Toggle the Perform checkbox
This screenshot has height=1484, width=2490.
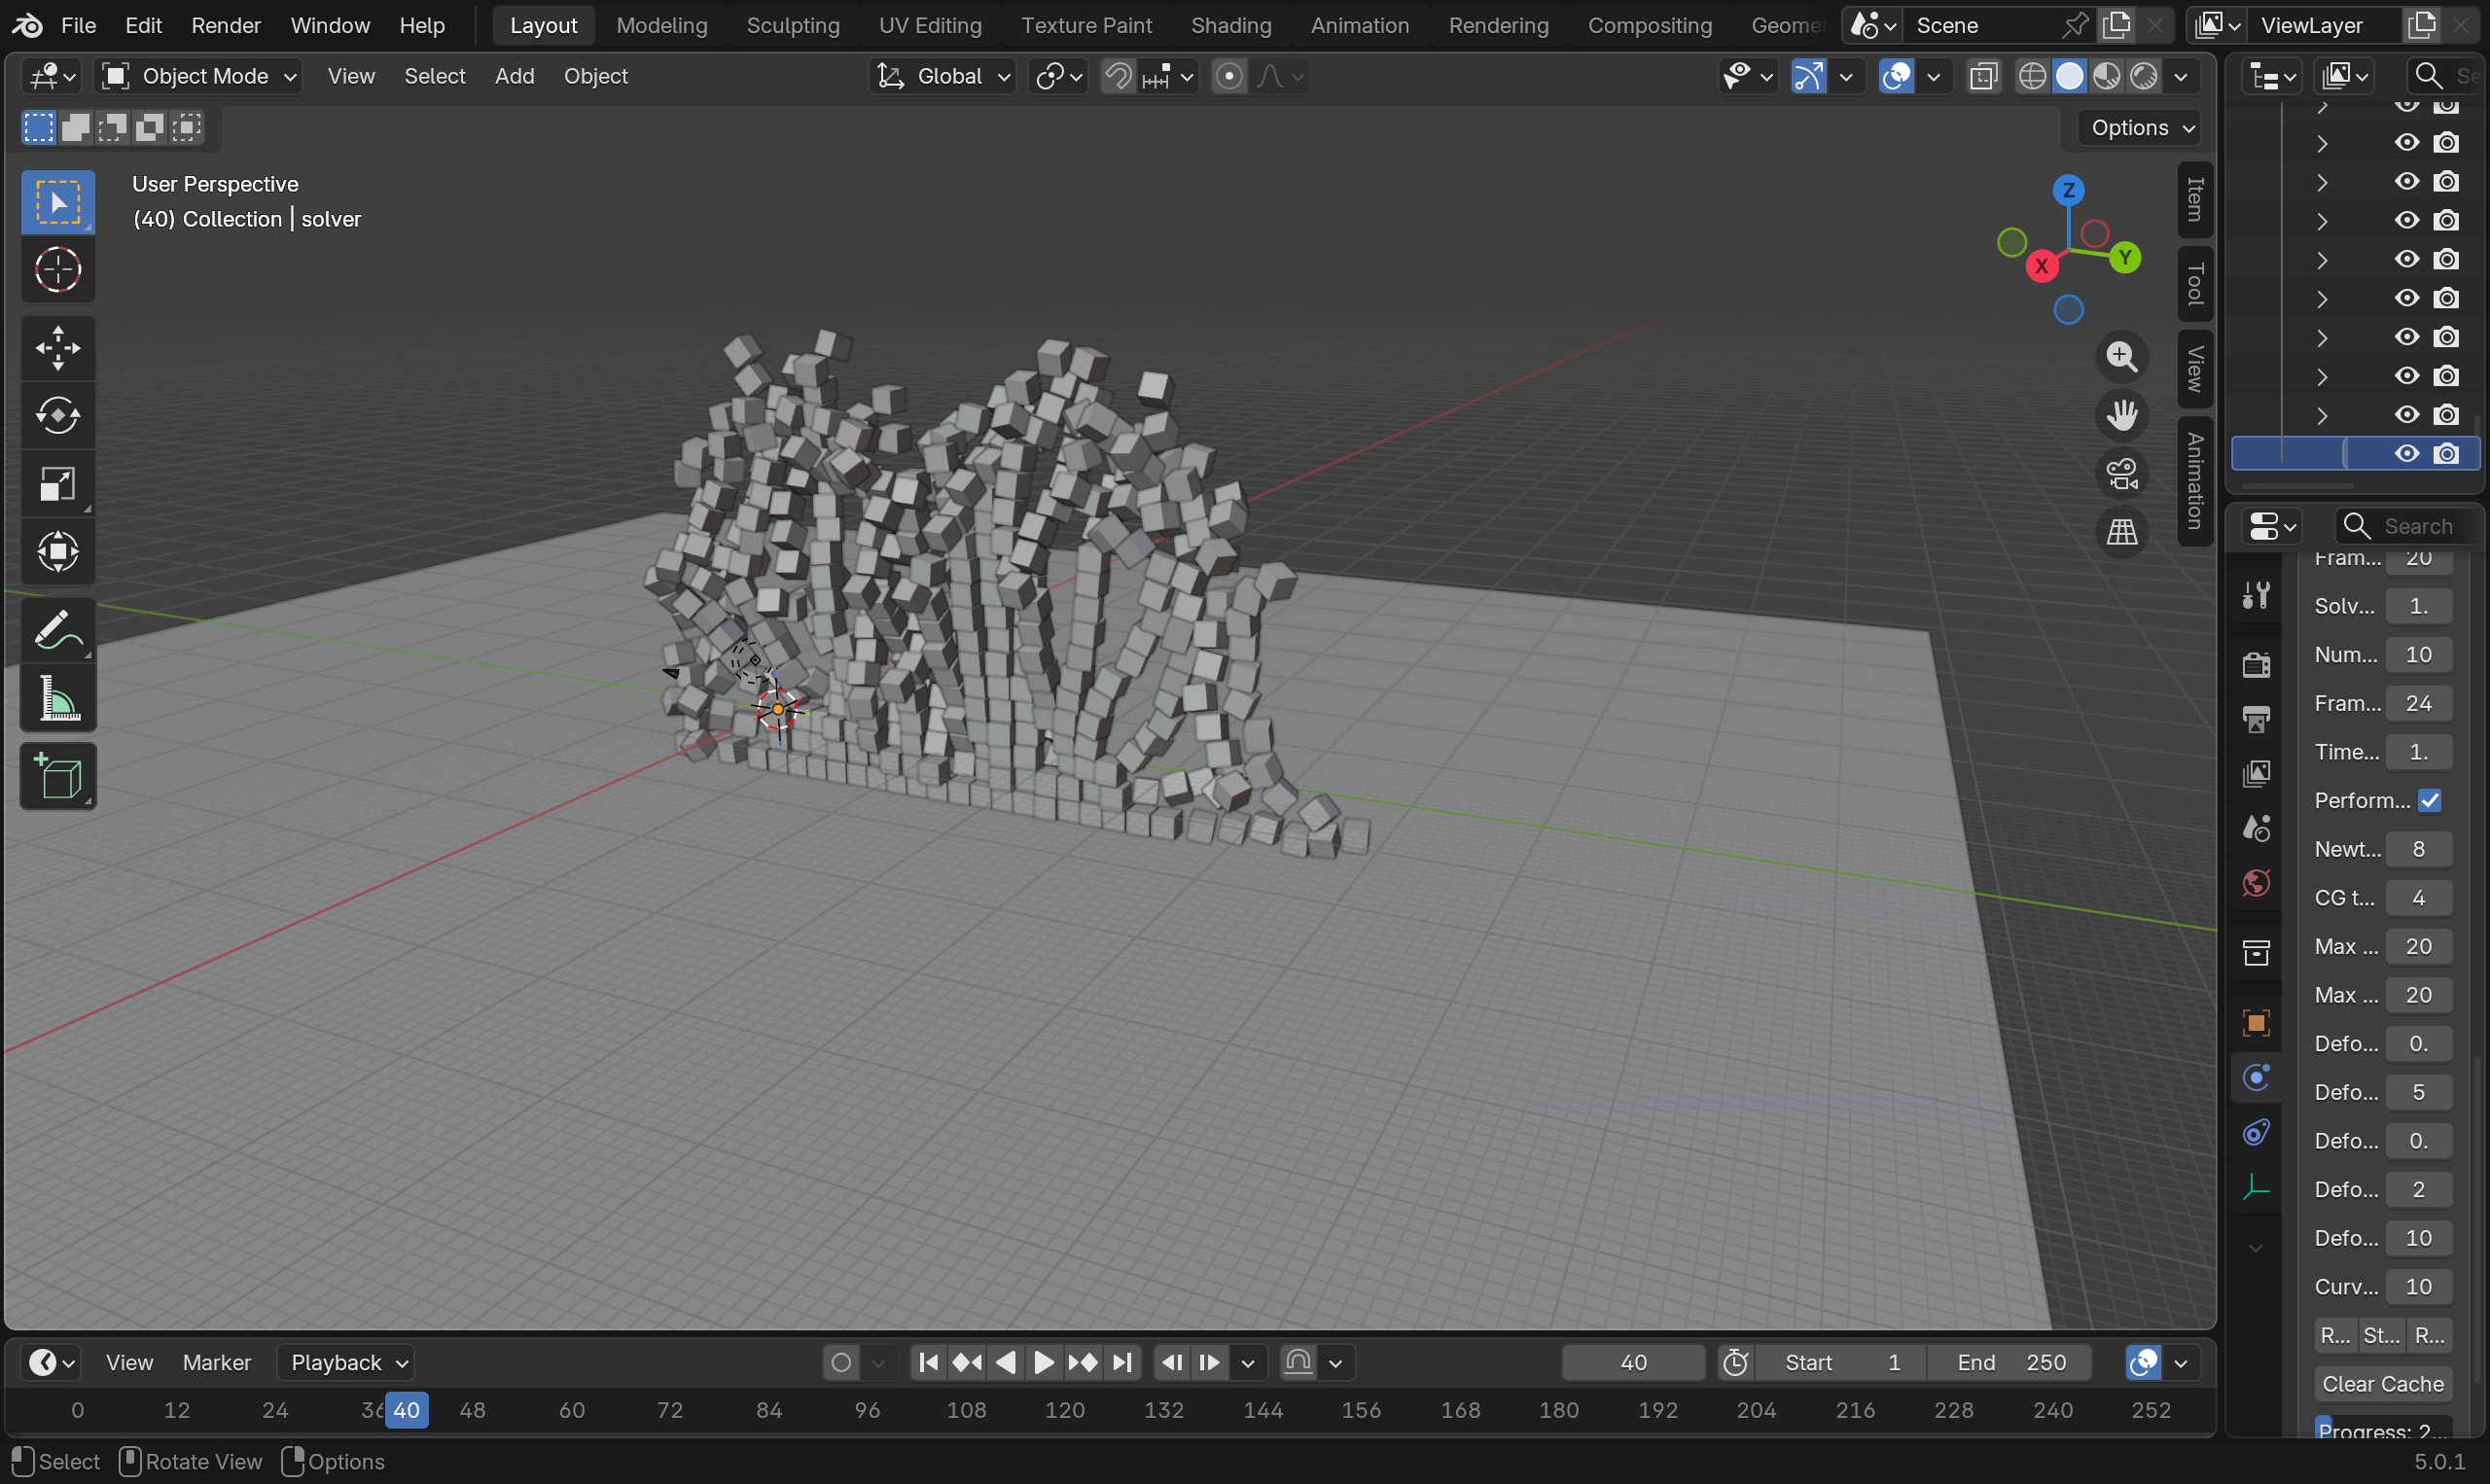2429,800
